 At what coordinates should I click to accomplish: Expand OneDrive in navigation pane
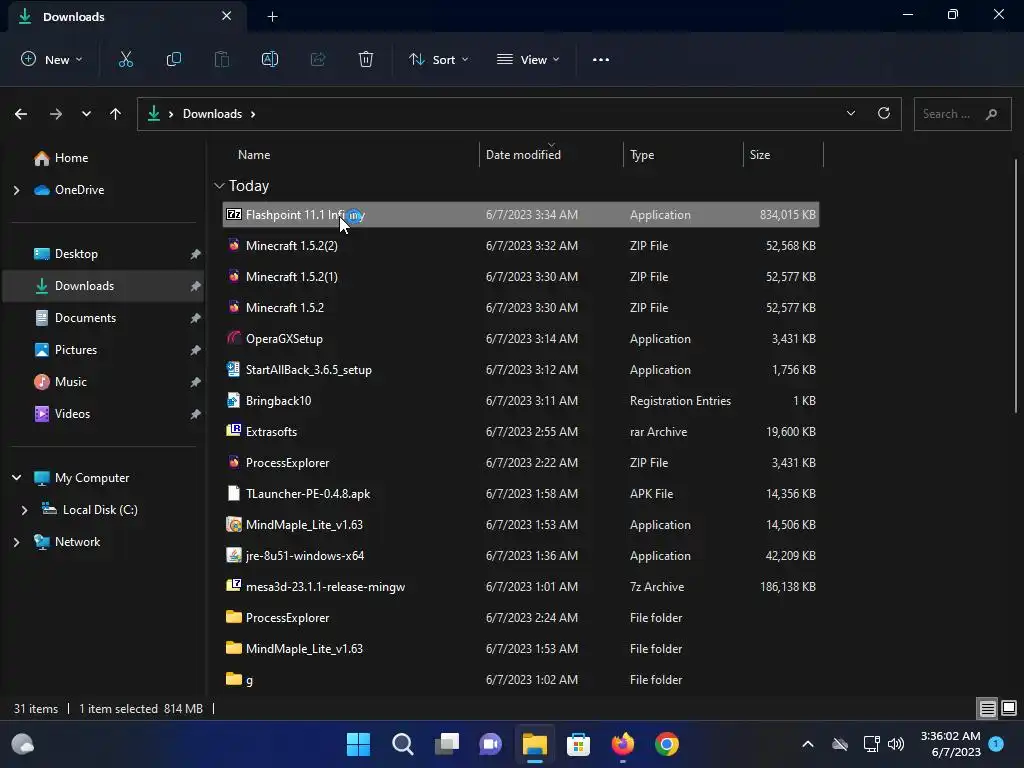pos(16,190)
